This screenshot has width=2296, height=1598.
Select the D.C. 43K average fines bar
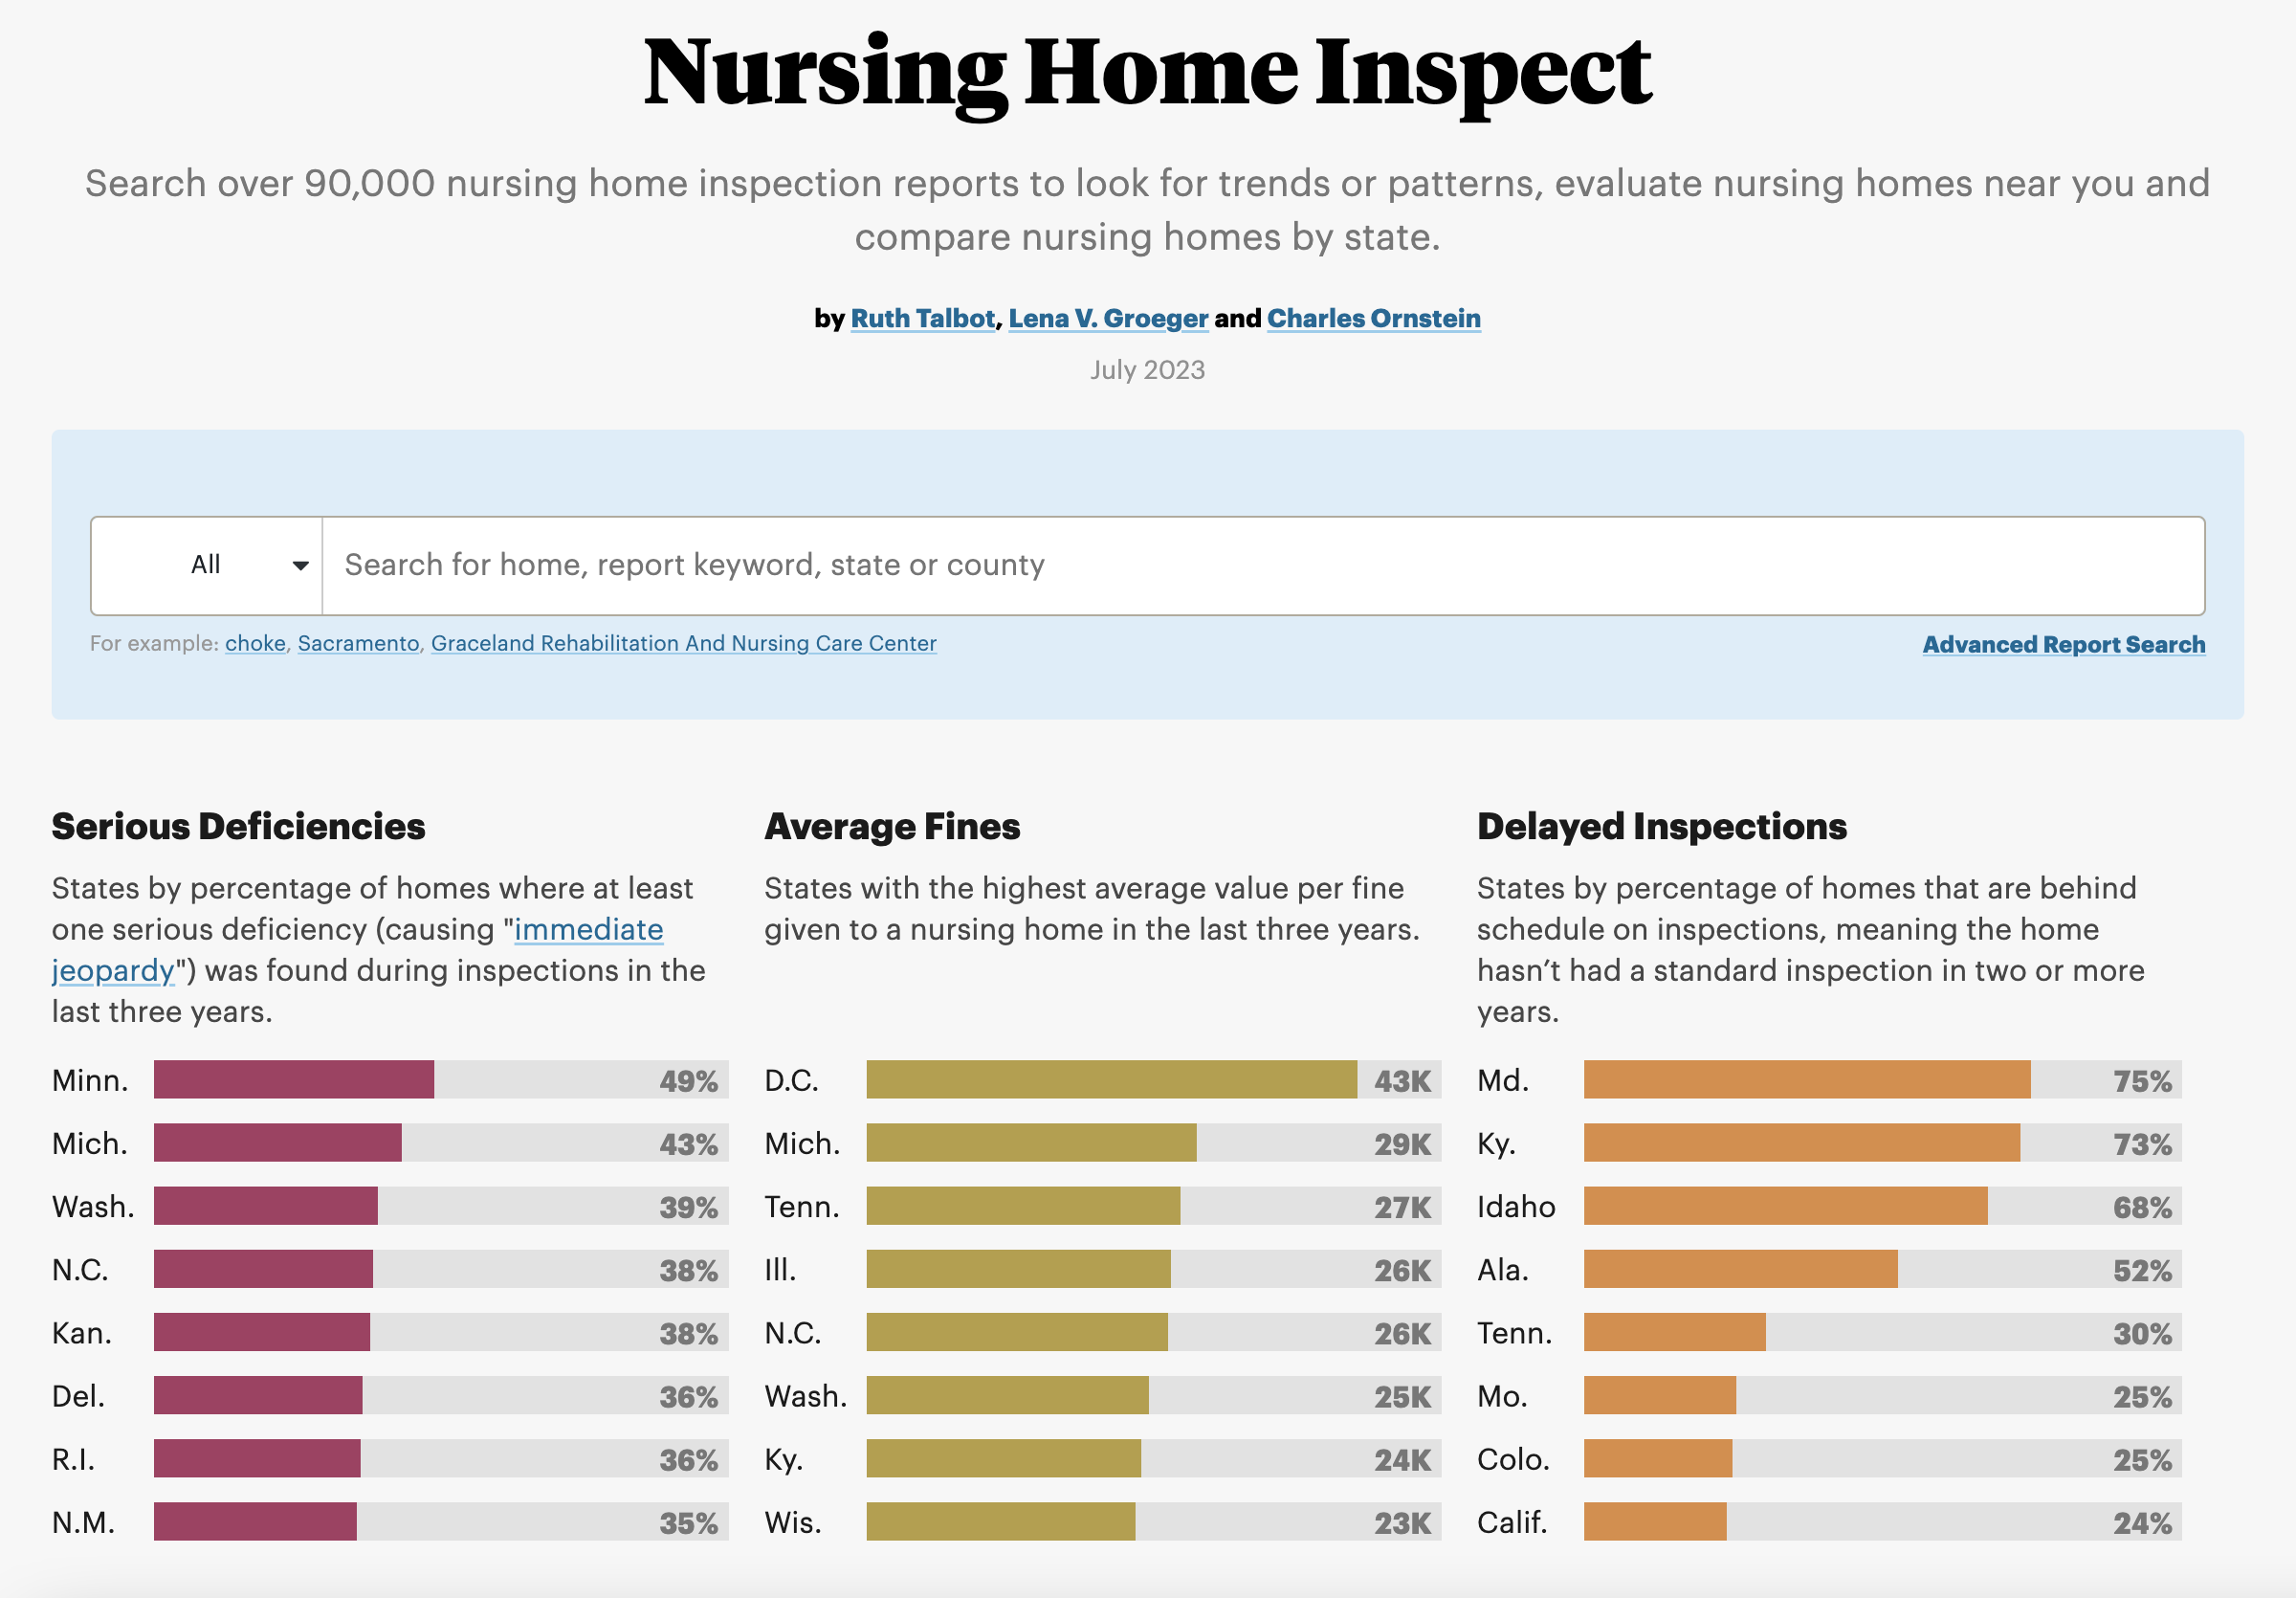(x=1153, y=1080)
